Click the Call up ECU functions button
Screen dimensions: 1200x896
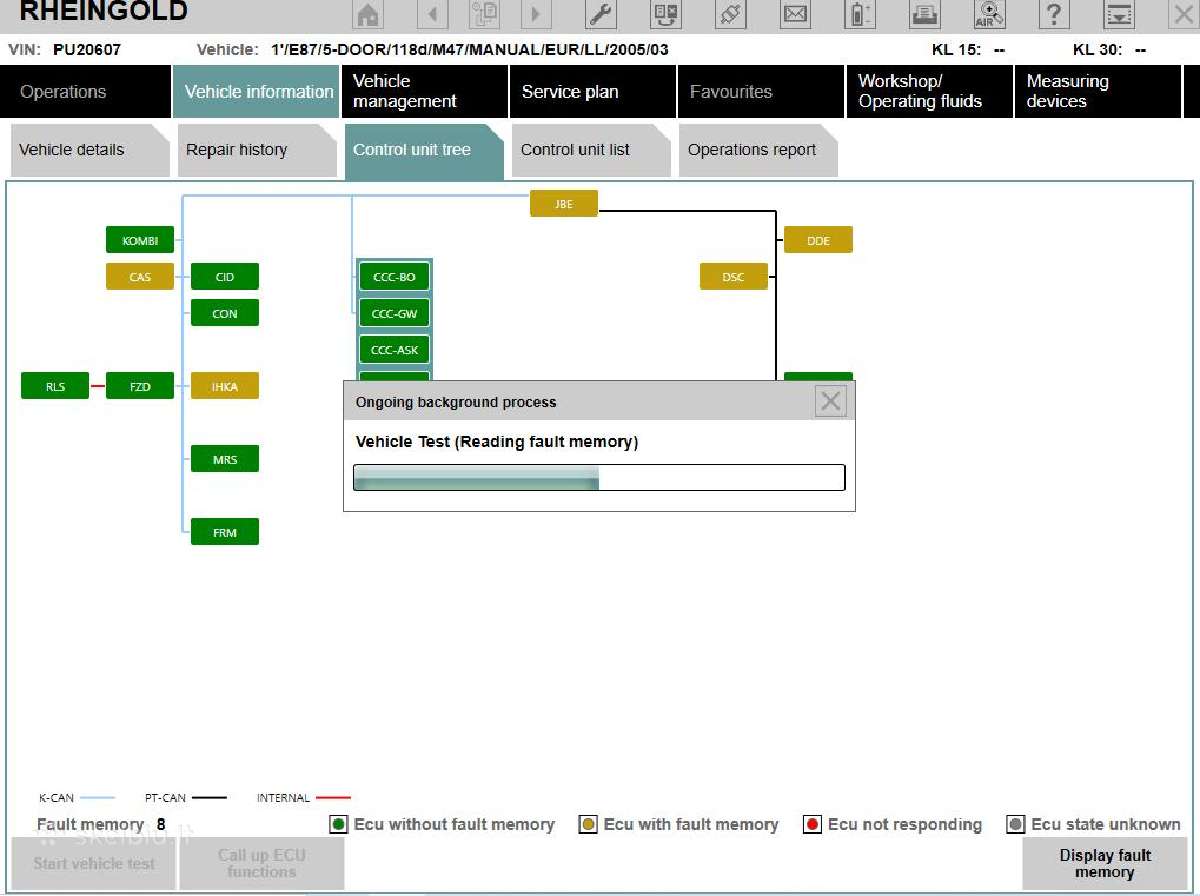click(x=262, y=863)
